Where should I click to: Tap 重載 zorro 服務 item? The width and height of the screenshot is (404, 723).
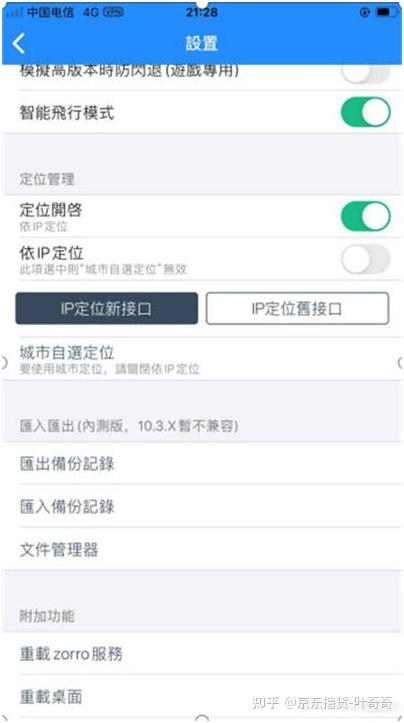pos(202,654)
